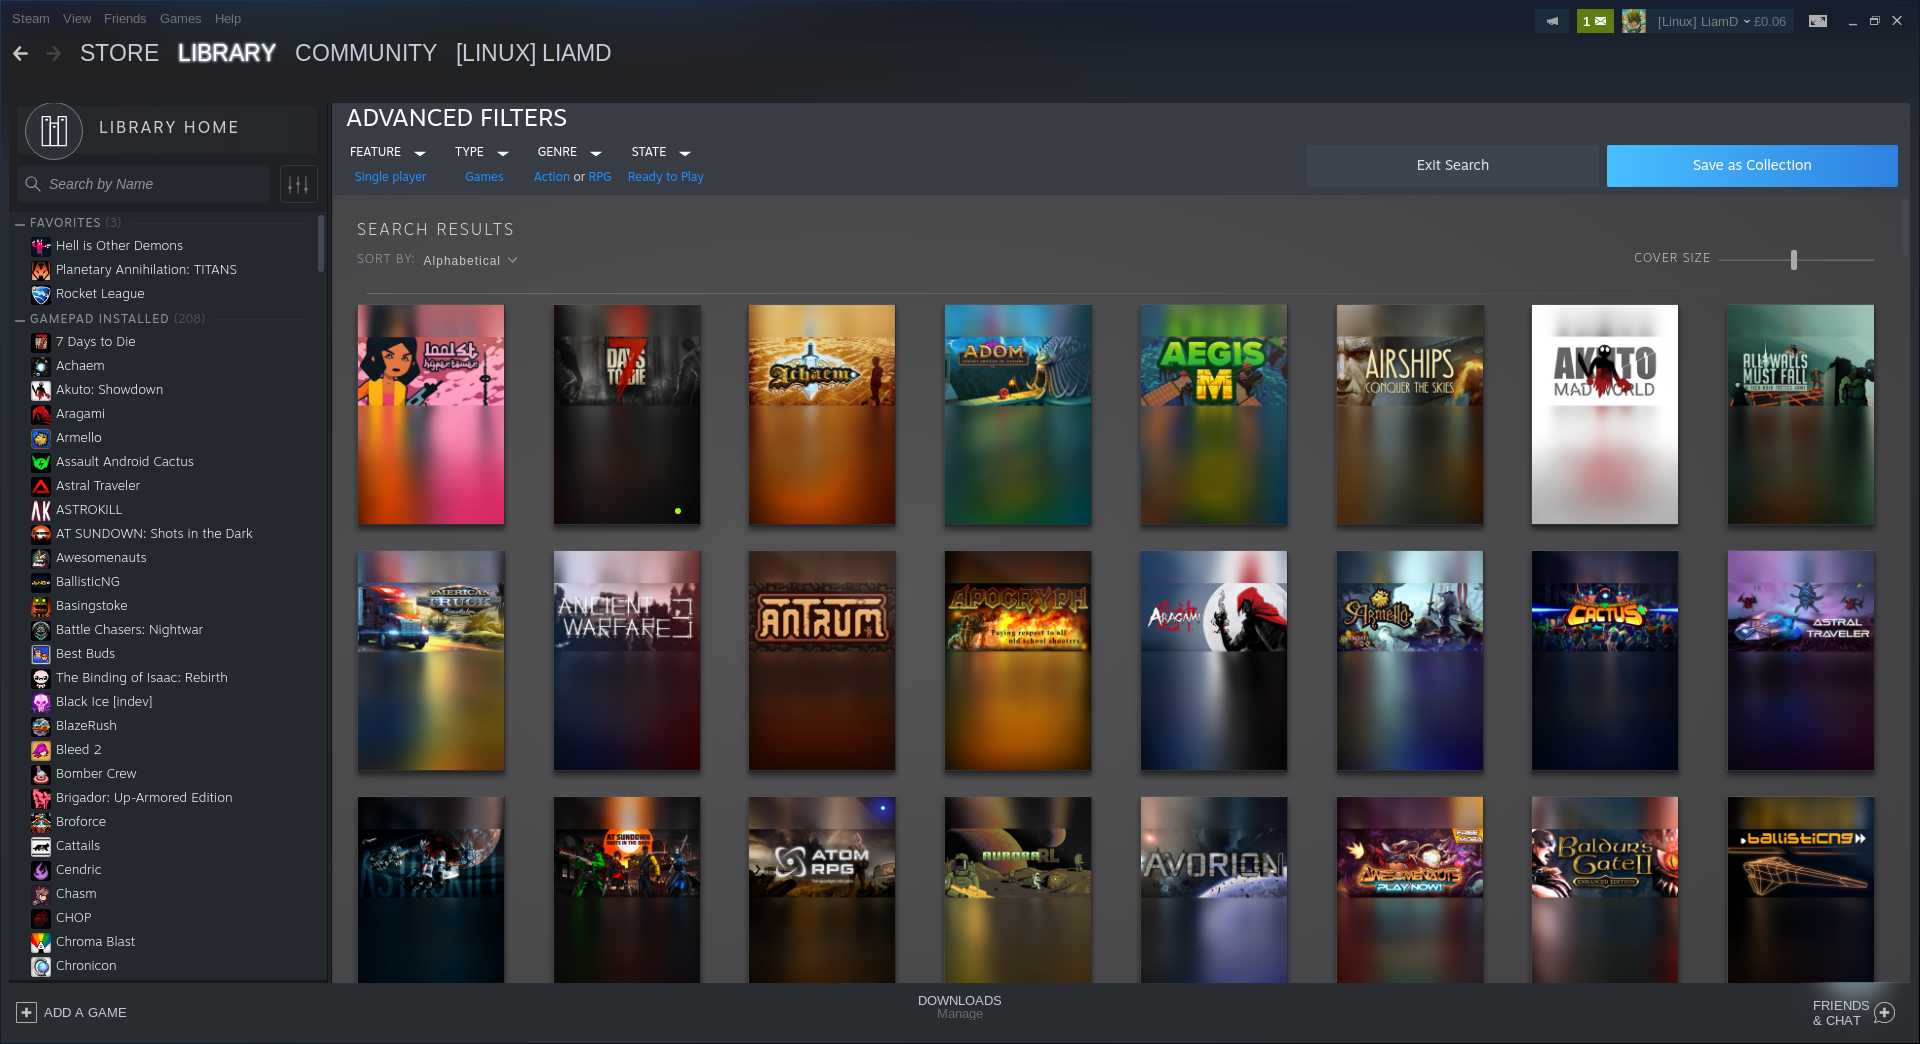Open the American Truck Simulator cover

[x=431, y=660]
